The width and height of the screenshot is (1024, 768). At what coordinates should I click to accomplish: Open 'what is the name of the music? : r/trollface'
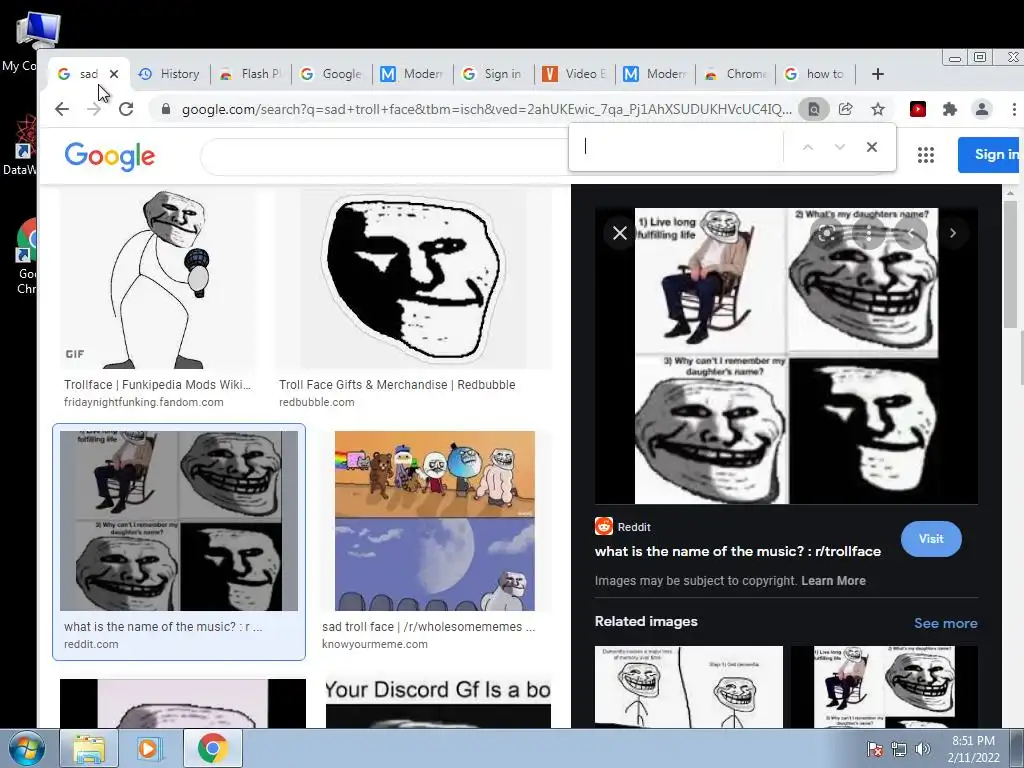[737, 551]
